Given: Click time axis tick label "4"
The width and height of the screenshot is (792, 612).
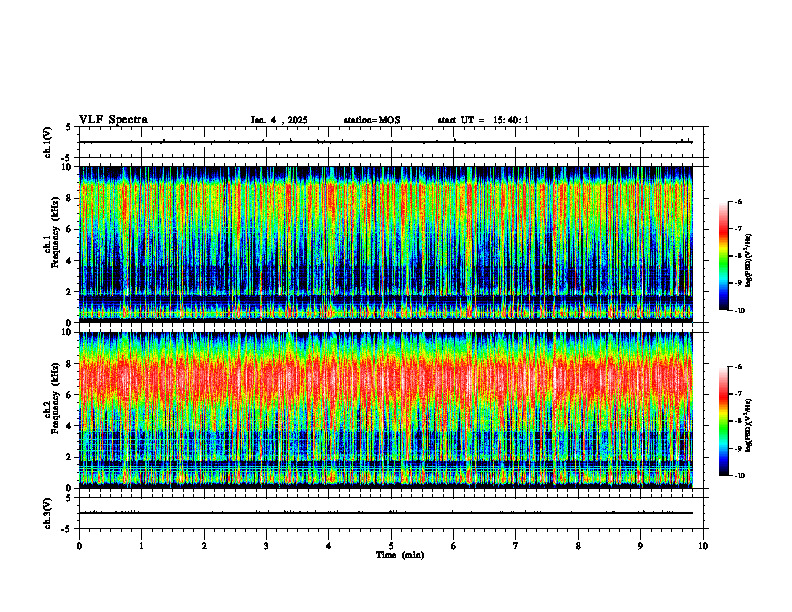Looking at the screenshot, I should (x=329, y=546).
